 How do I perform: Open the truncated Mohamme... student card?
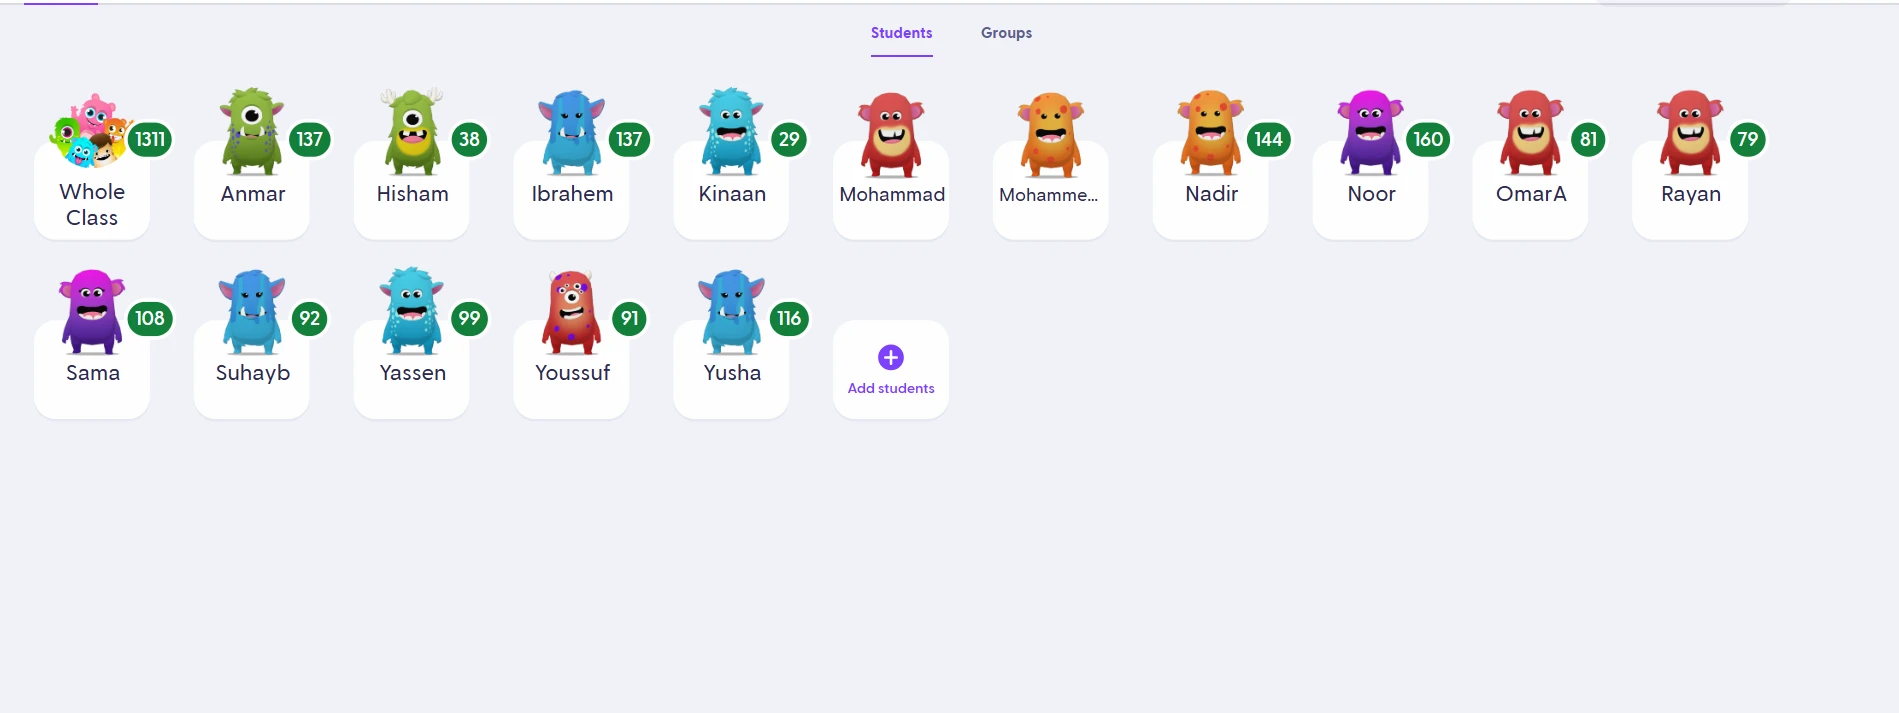tap(1051, 165)
